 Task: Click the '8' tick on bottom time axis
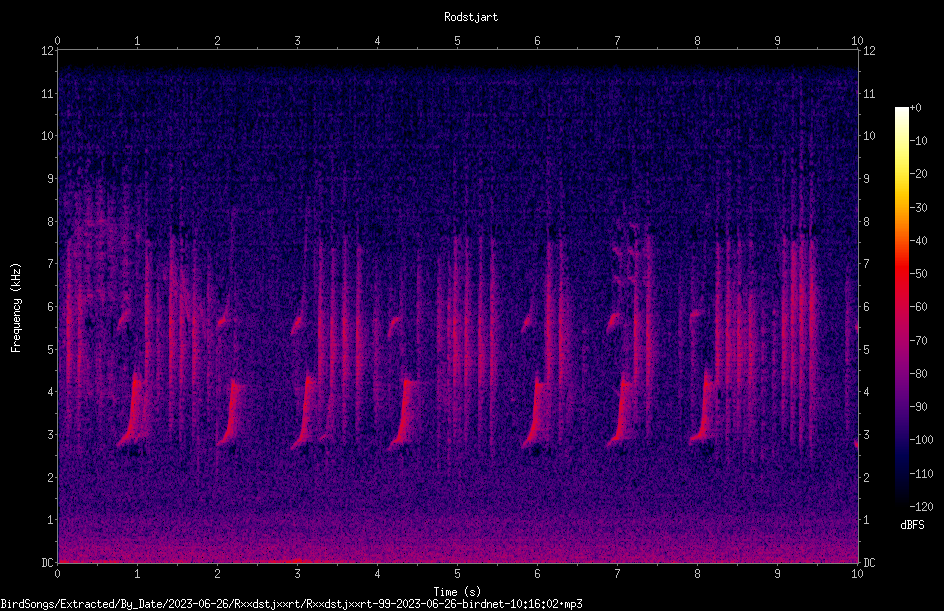point(697,574)
